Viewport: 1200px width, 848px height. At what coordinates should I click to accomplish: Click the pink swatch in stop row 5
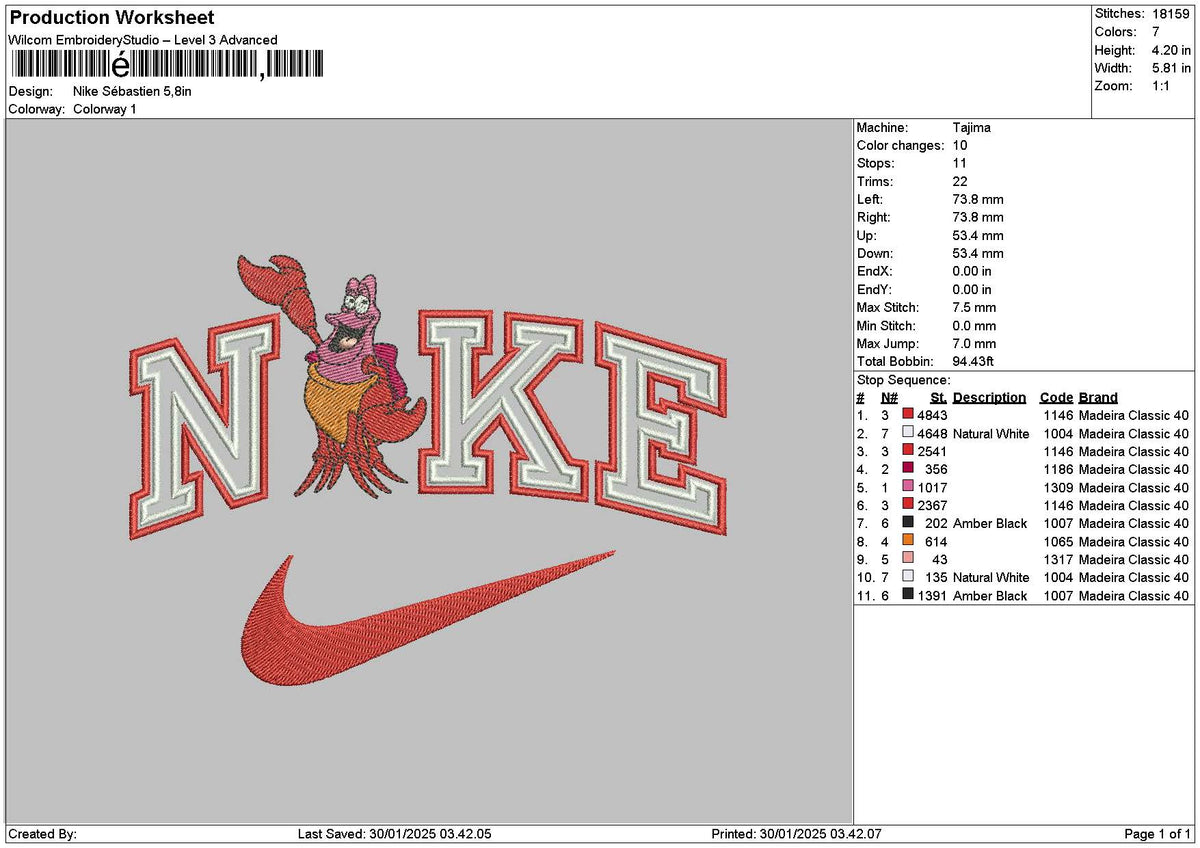tap(908, 487)
